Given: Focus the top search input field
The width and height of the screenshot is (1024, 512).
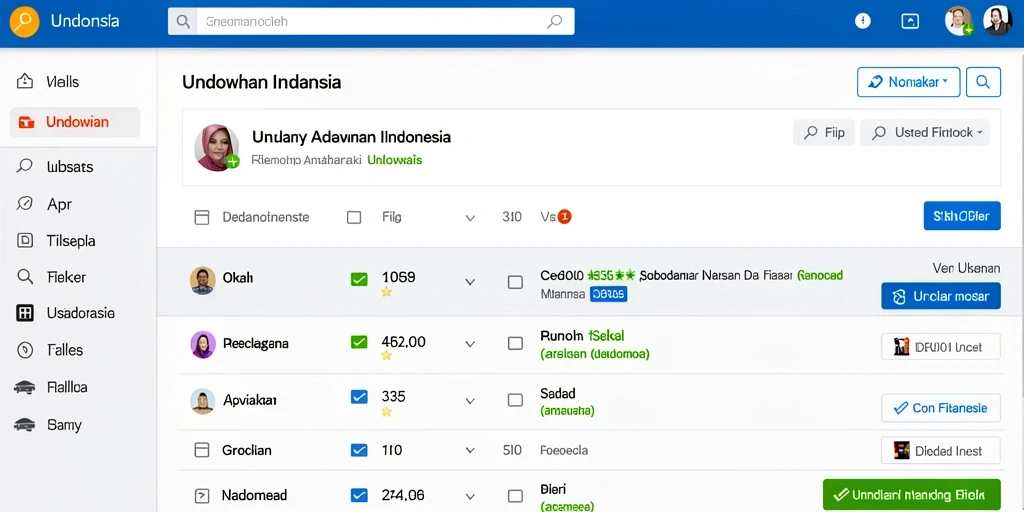Looking at the screenshot, I should [x=371, y=22].
